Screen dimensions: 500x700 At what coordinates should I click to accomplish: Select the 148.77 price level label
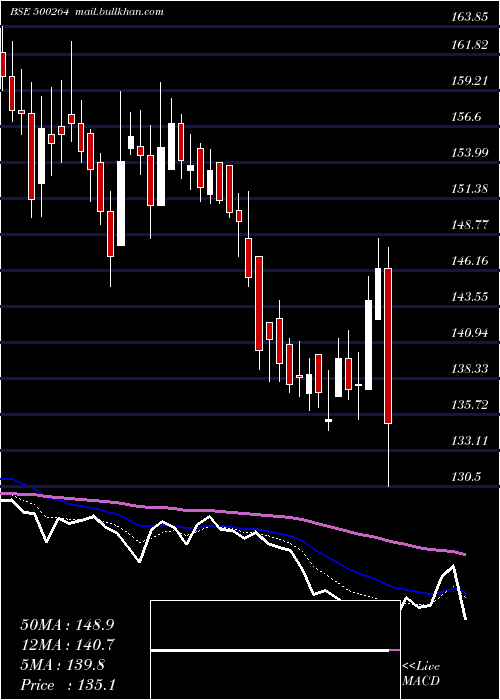[x=468, y=225]
